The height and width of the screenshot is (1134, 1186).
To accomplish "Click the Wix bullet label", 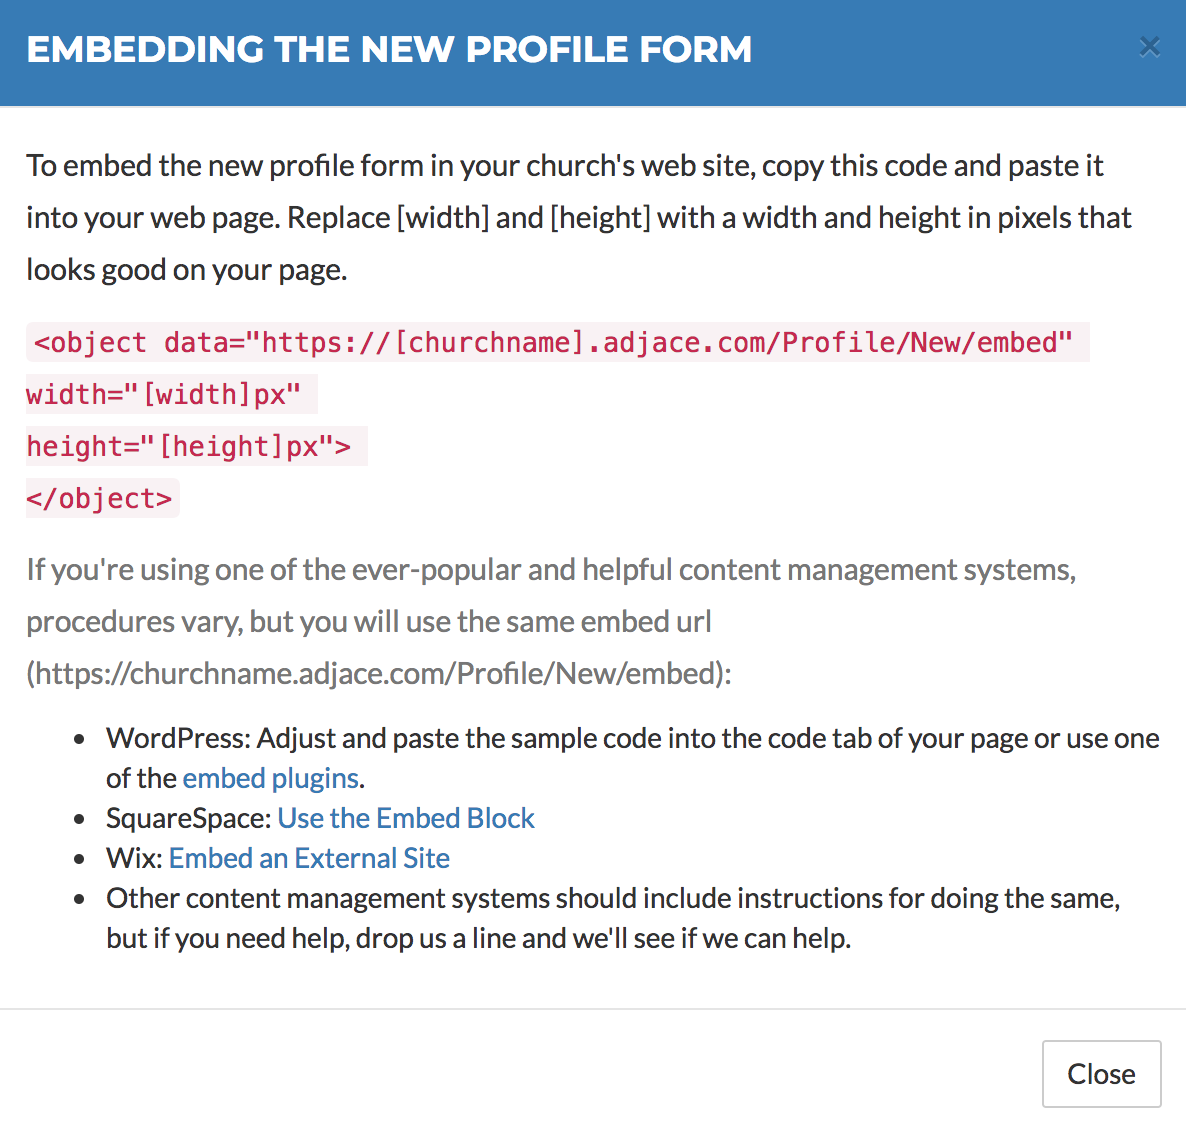I will 134,858.
